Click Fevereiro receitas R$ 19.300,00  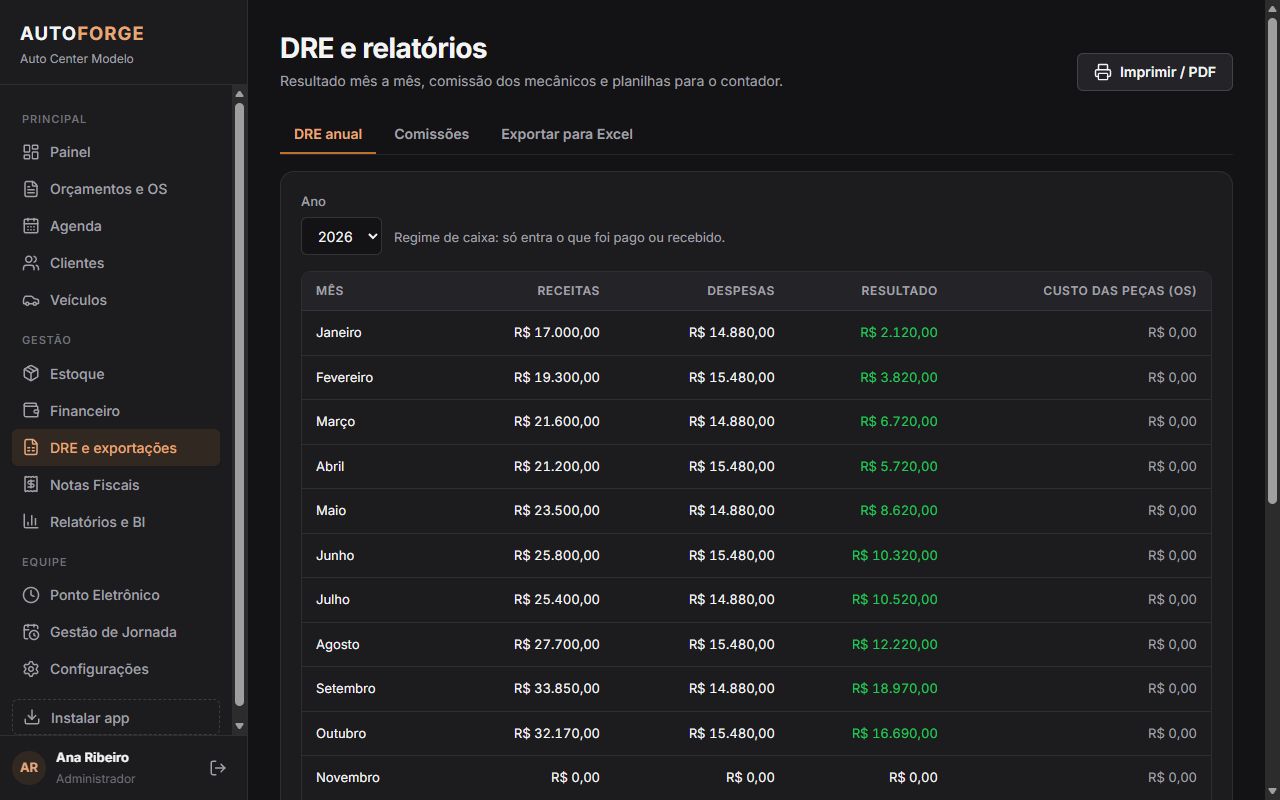(x=557, y=377)
